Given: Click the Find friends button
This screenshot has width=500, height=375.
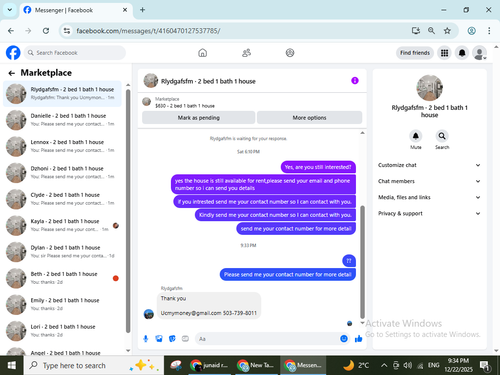Looking at the screenshot, I should [x=415, y=53].
